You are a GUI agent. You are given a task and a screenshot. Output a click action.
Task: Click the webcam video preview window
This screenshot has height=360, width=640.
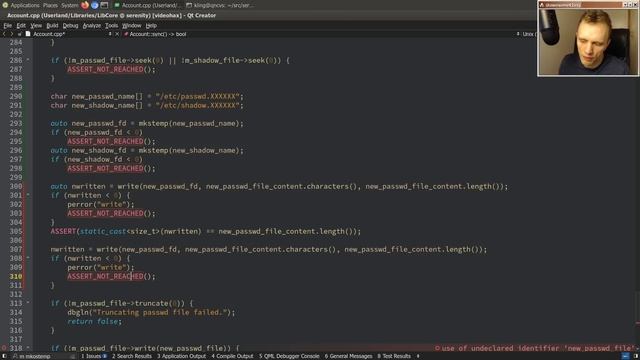(588, 42)
